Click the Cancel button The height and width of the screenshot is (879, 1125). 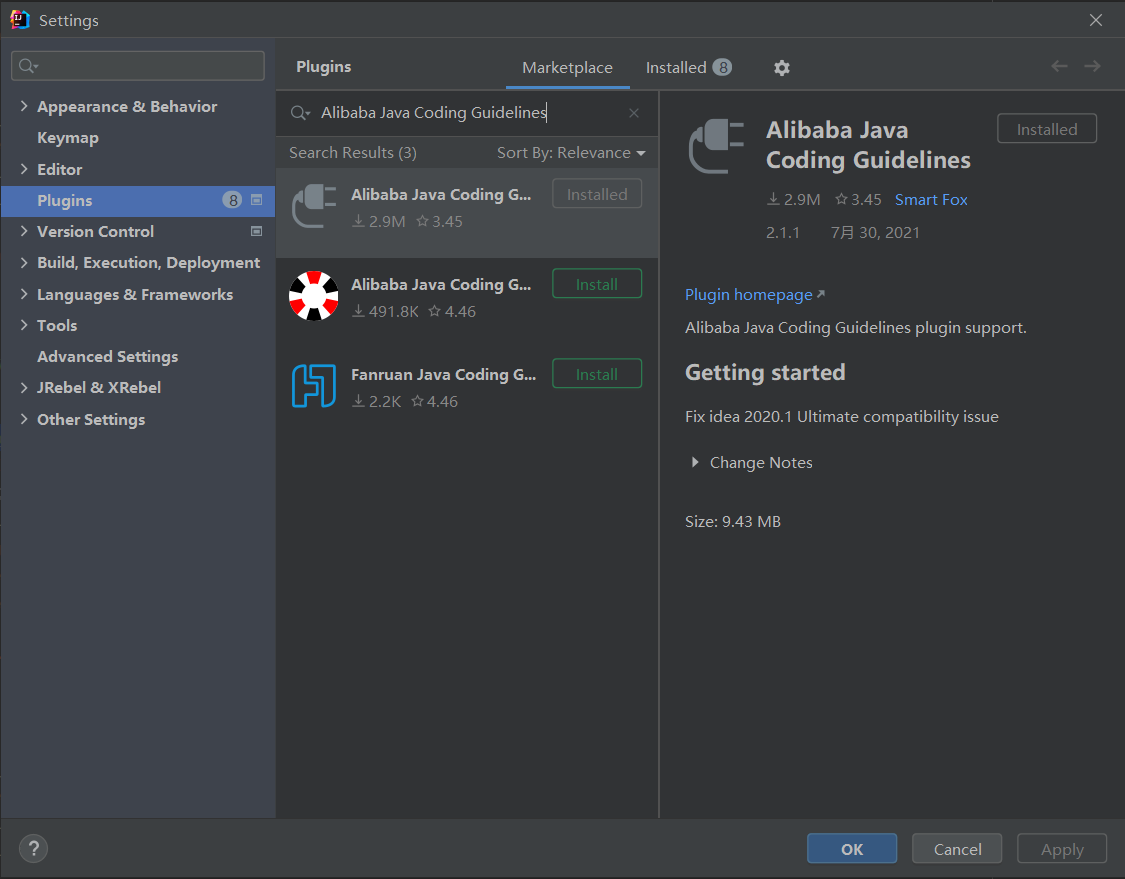click(x=957, y=849)
